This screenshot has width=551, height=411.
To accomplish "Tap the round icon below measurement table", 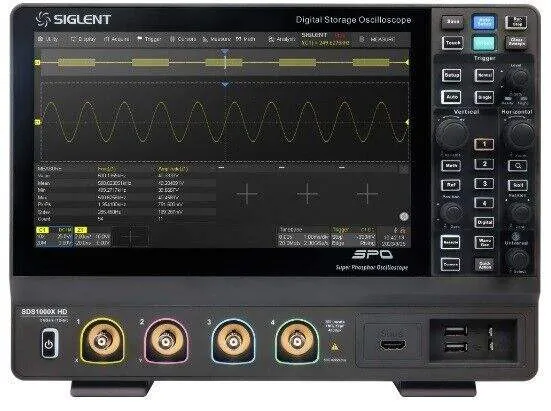I will (404, 217).
